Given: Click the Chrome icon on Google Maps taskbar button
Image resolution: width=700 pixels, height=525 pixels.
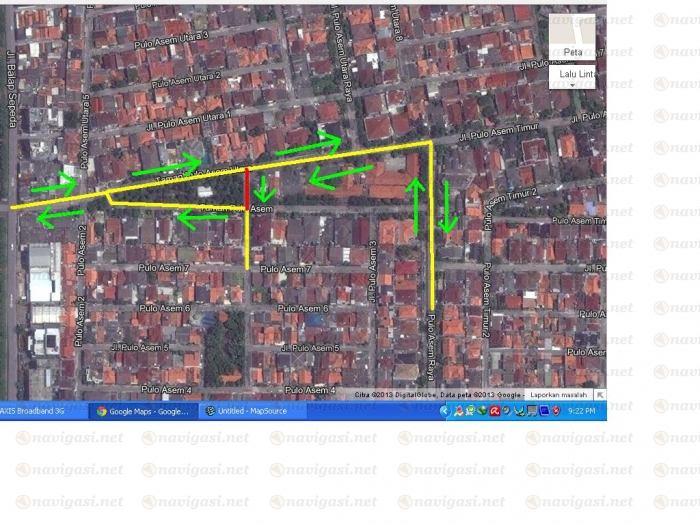Looking at the screenshot, I should (100, 411).
